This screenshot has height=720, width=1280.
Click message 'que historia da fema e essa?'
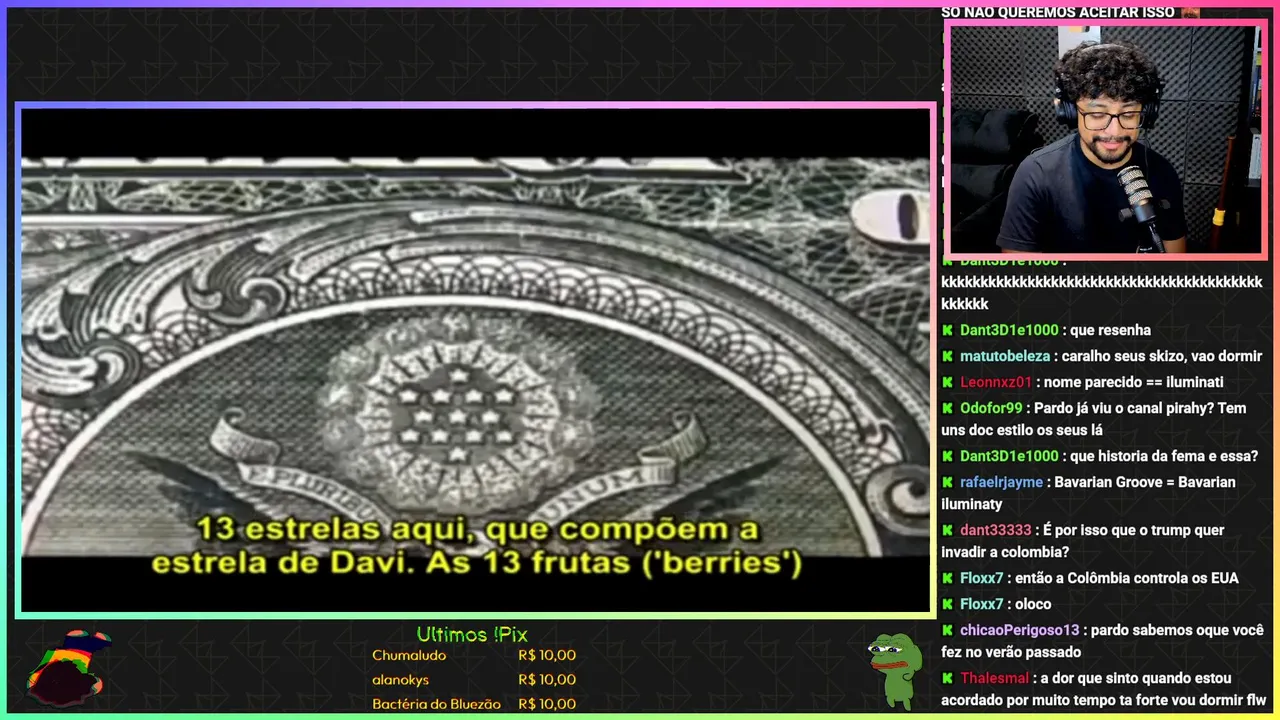pos(1164,456)
